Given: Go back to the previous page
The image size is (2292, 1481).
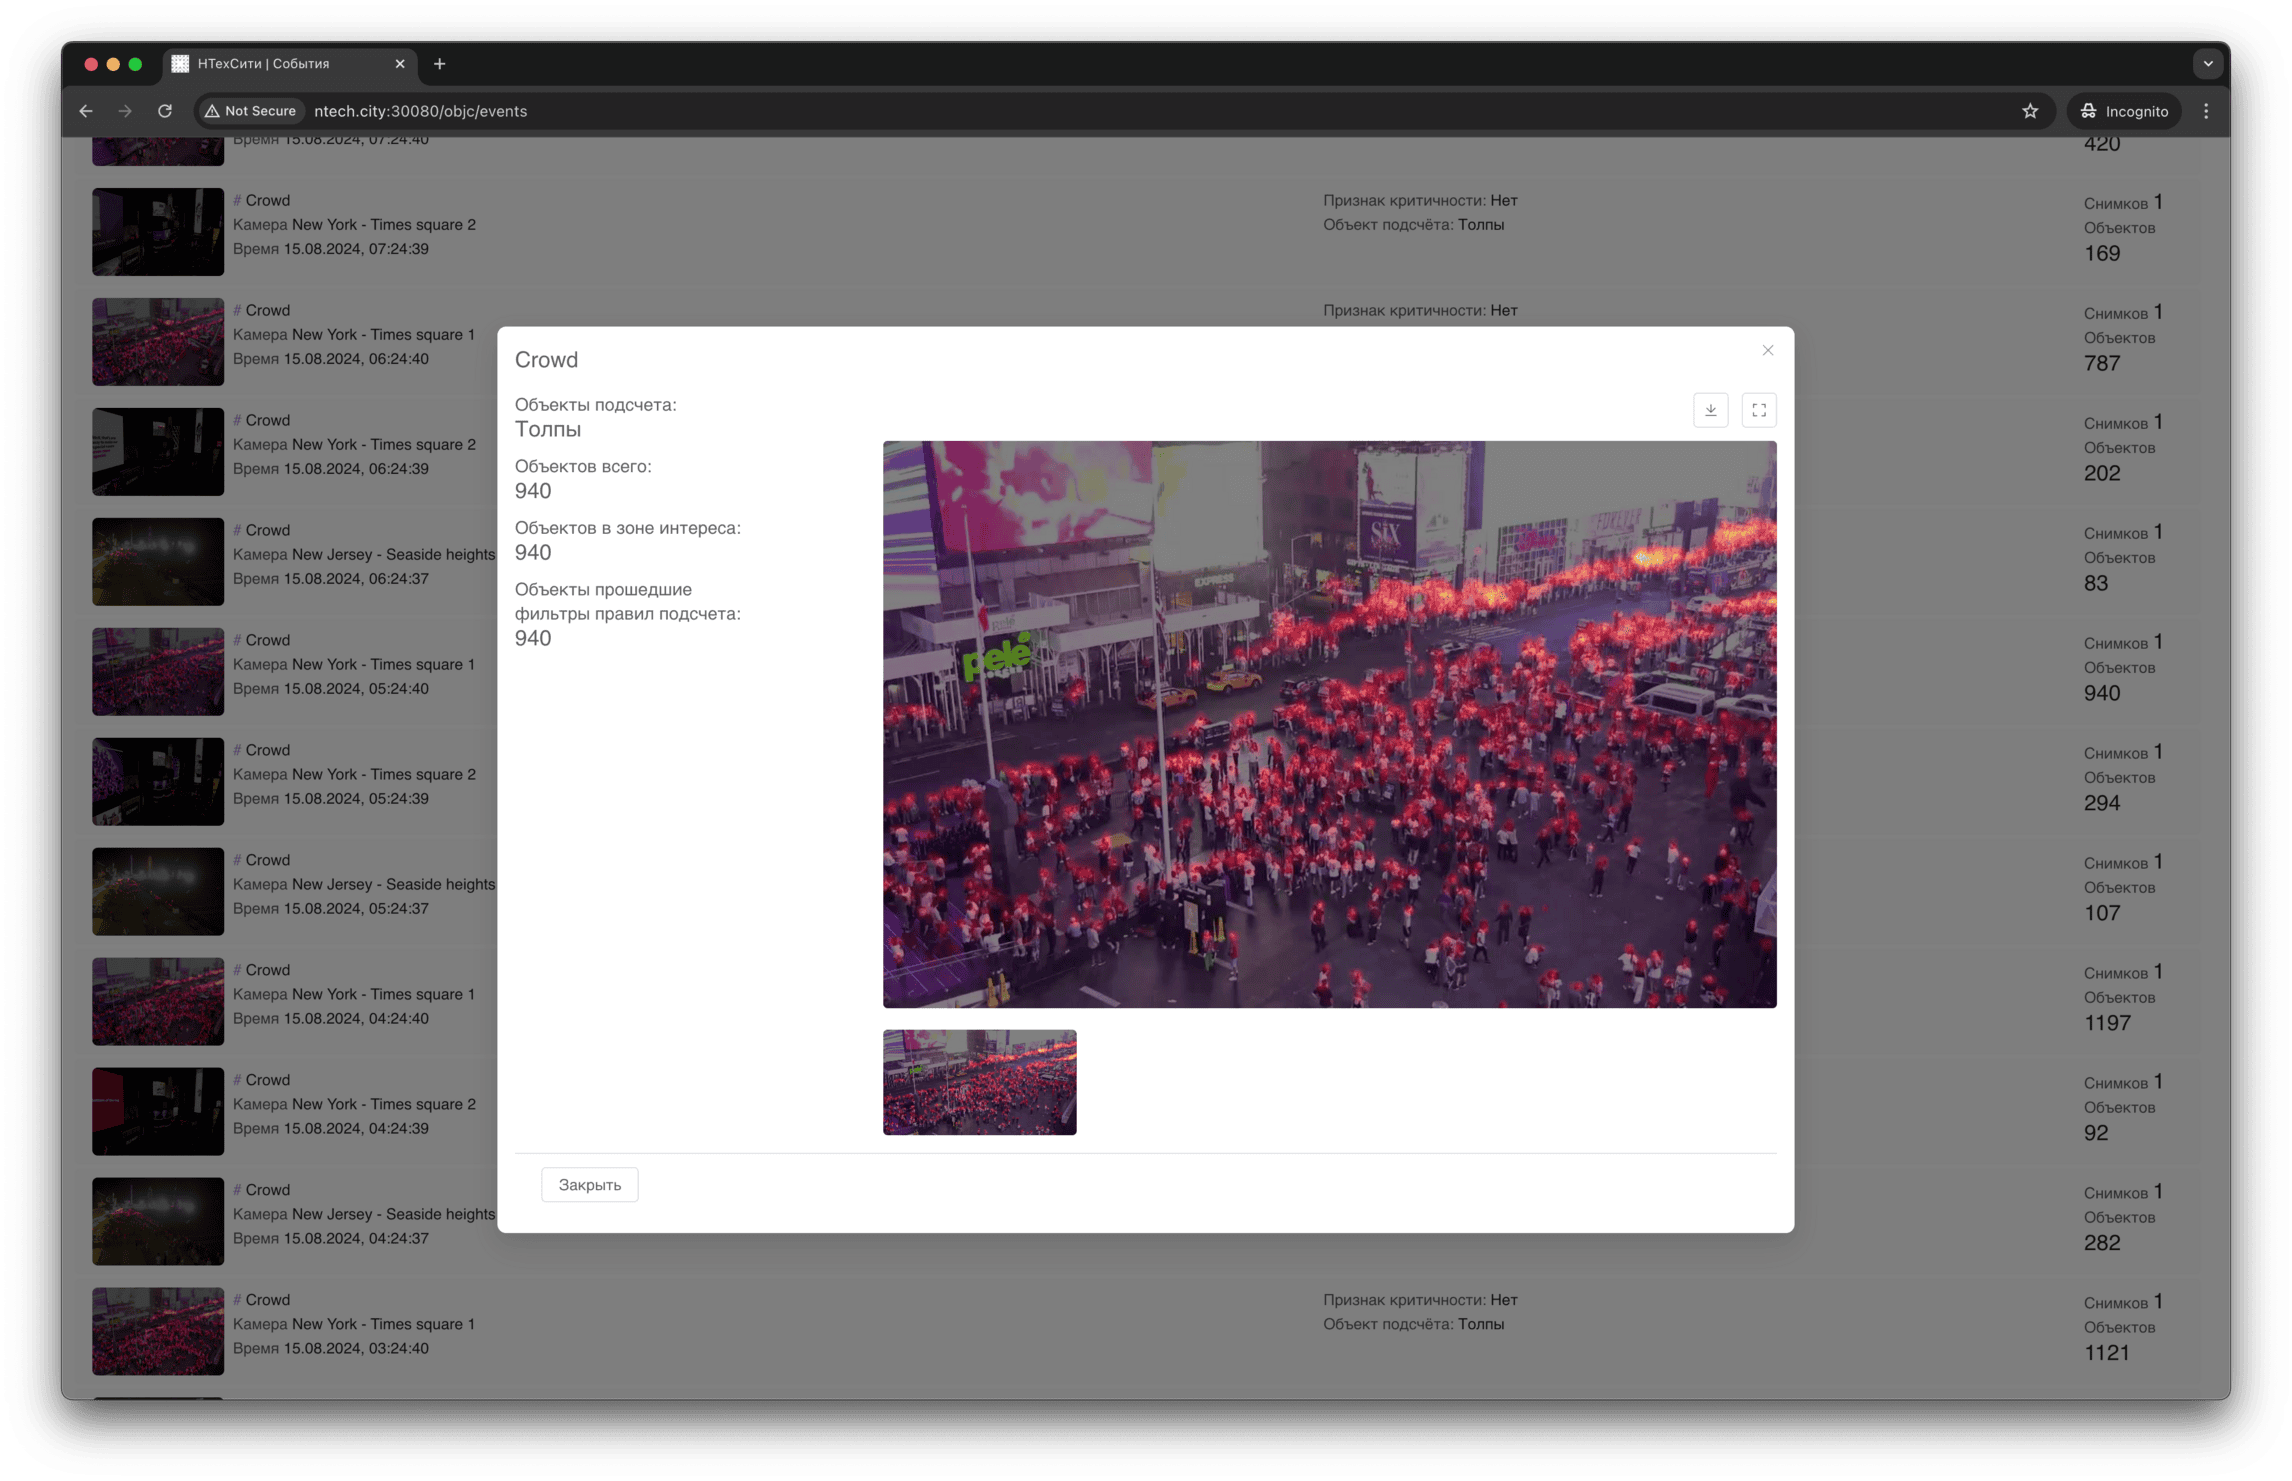Looking at the screenshot, I should coord(86,111).
